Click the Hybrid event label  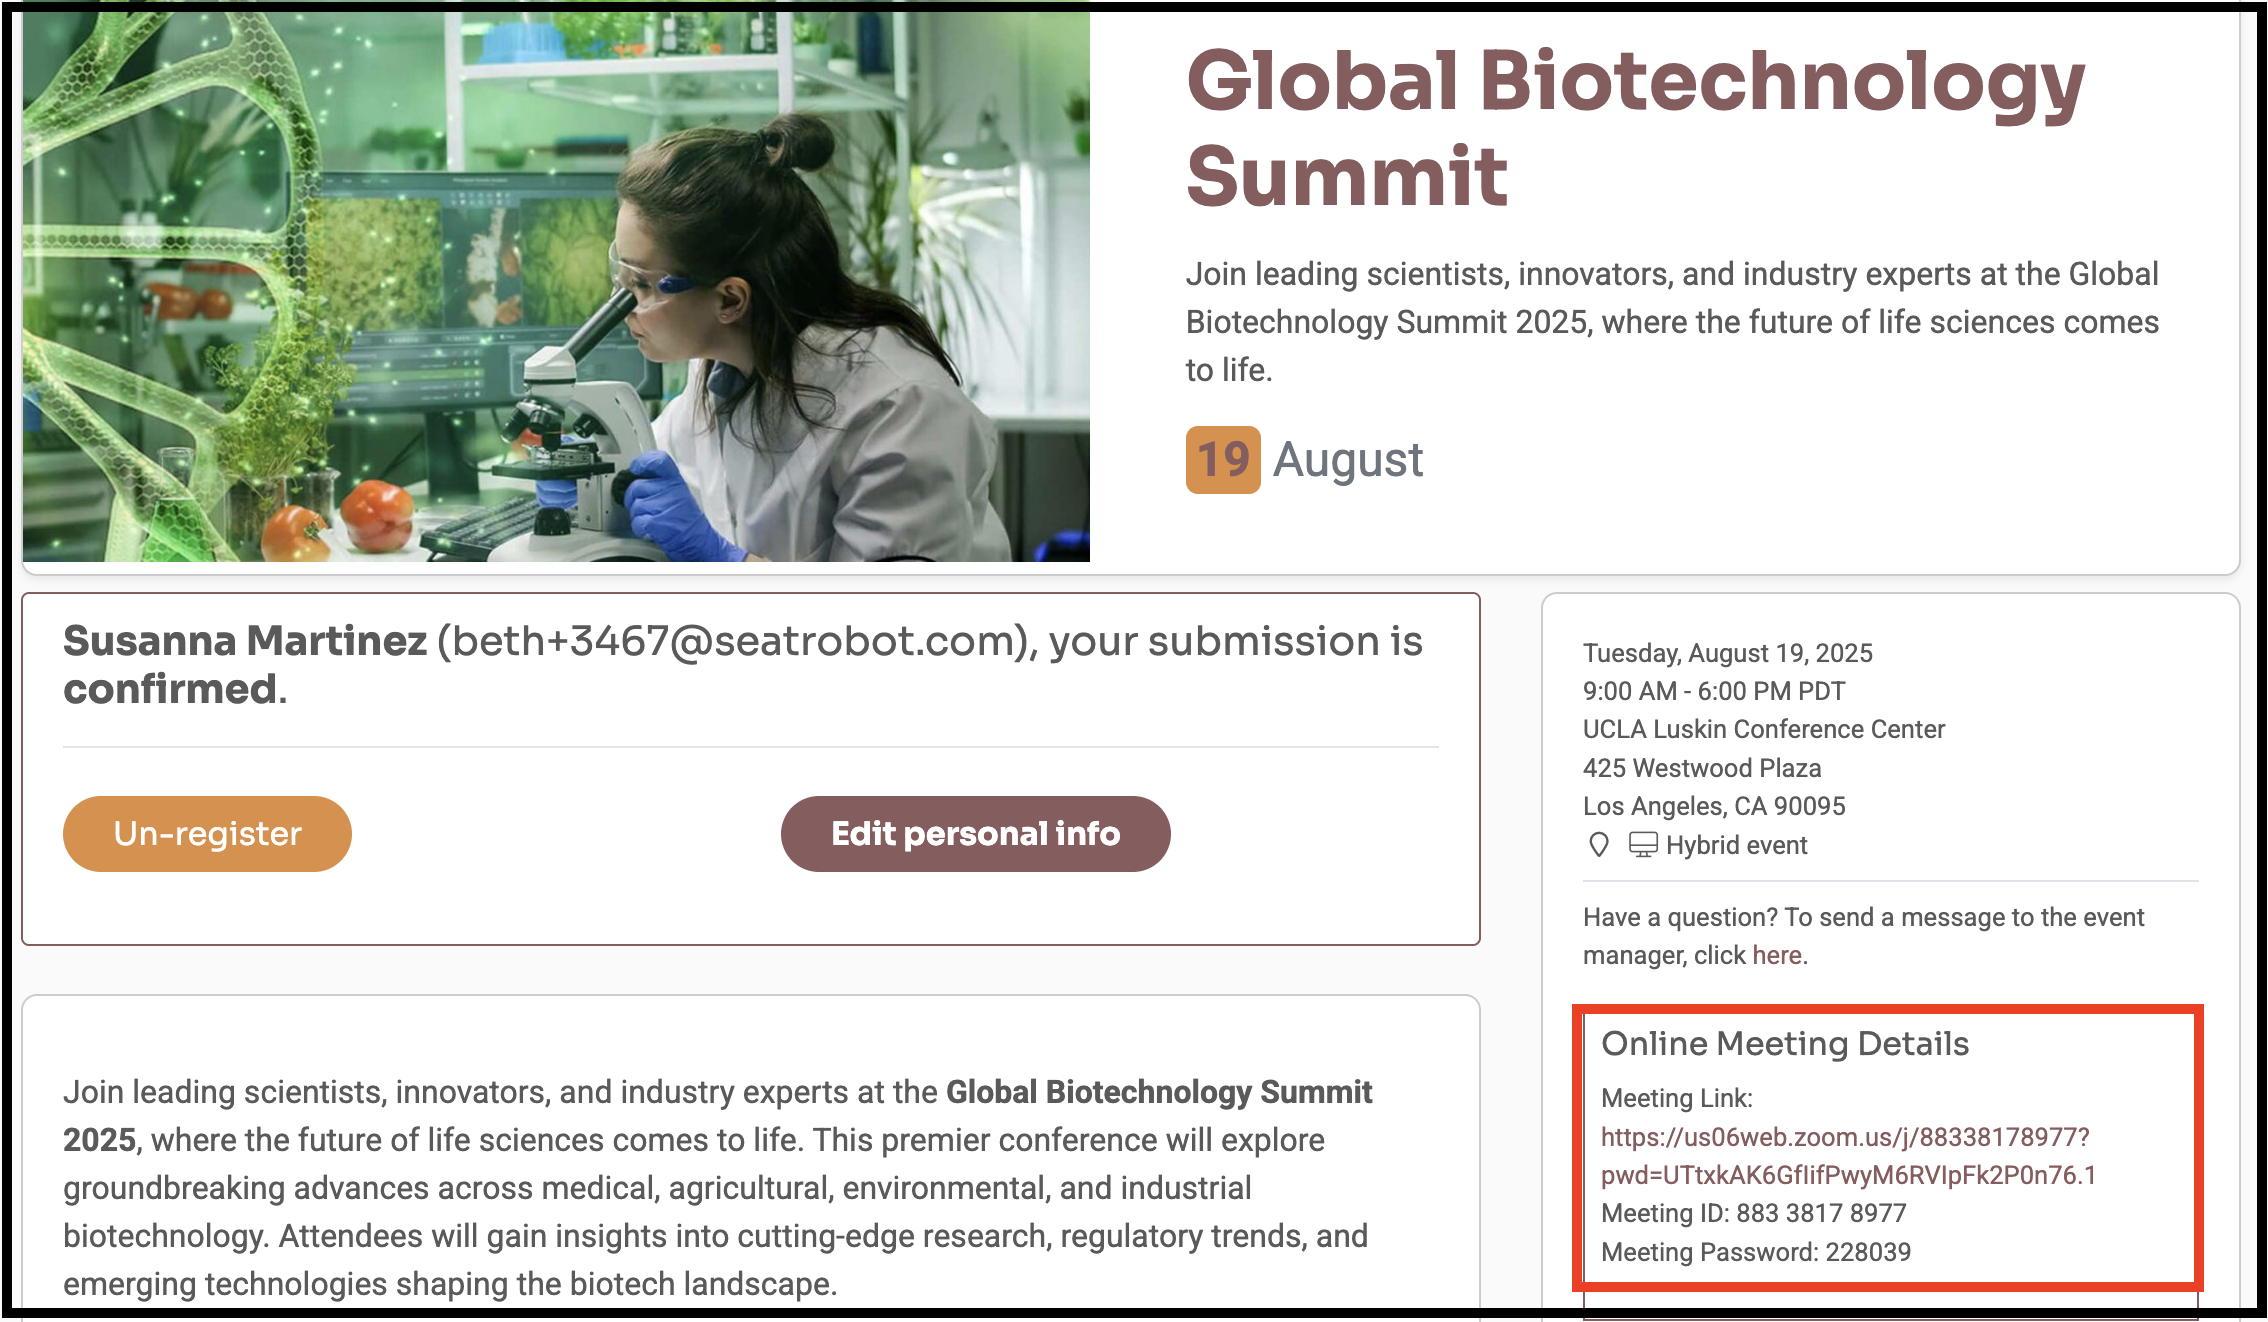(x=1736, y=845)
